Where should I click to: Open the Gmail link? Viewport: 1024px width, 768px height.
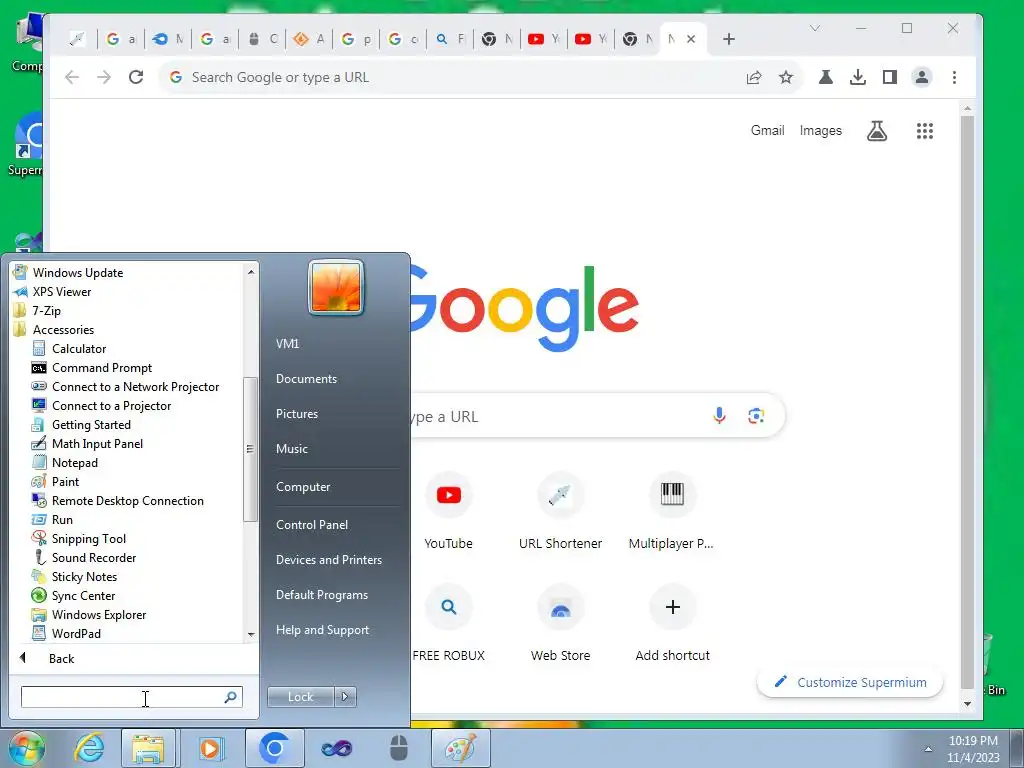click(x=767, y=130)
